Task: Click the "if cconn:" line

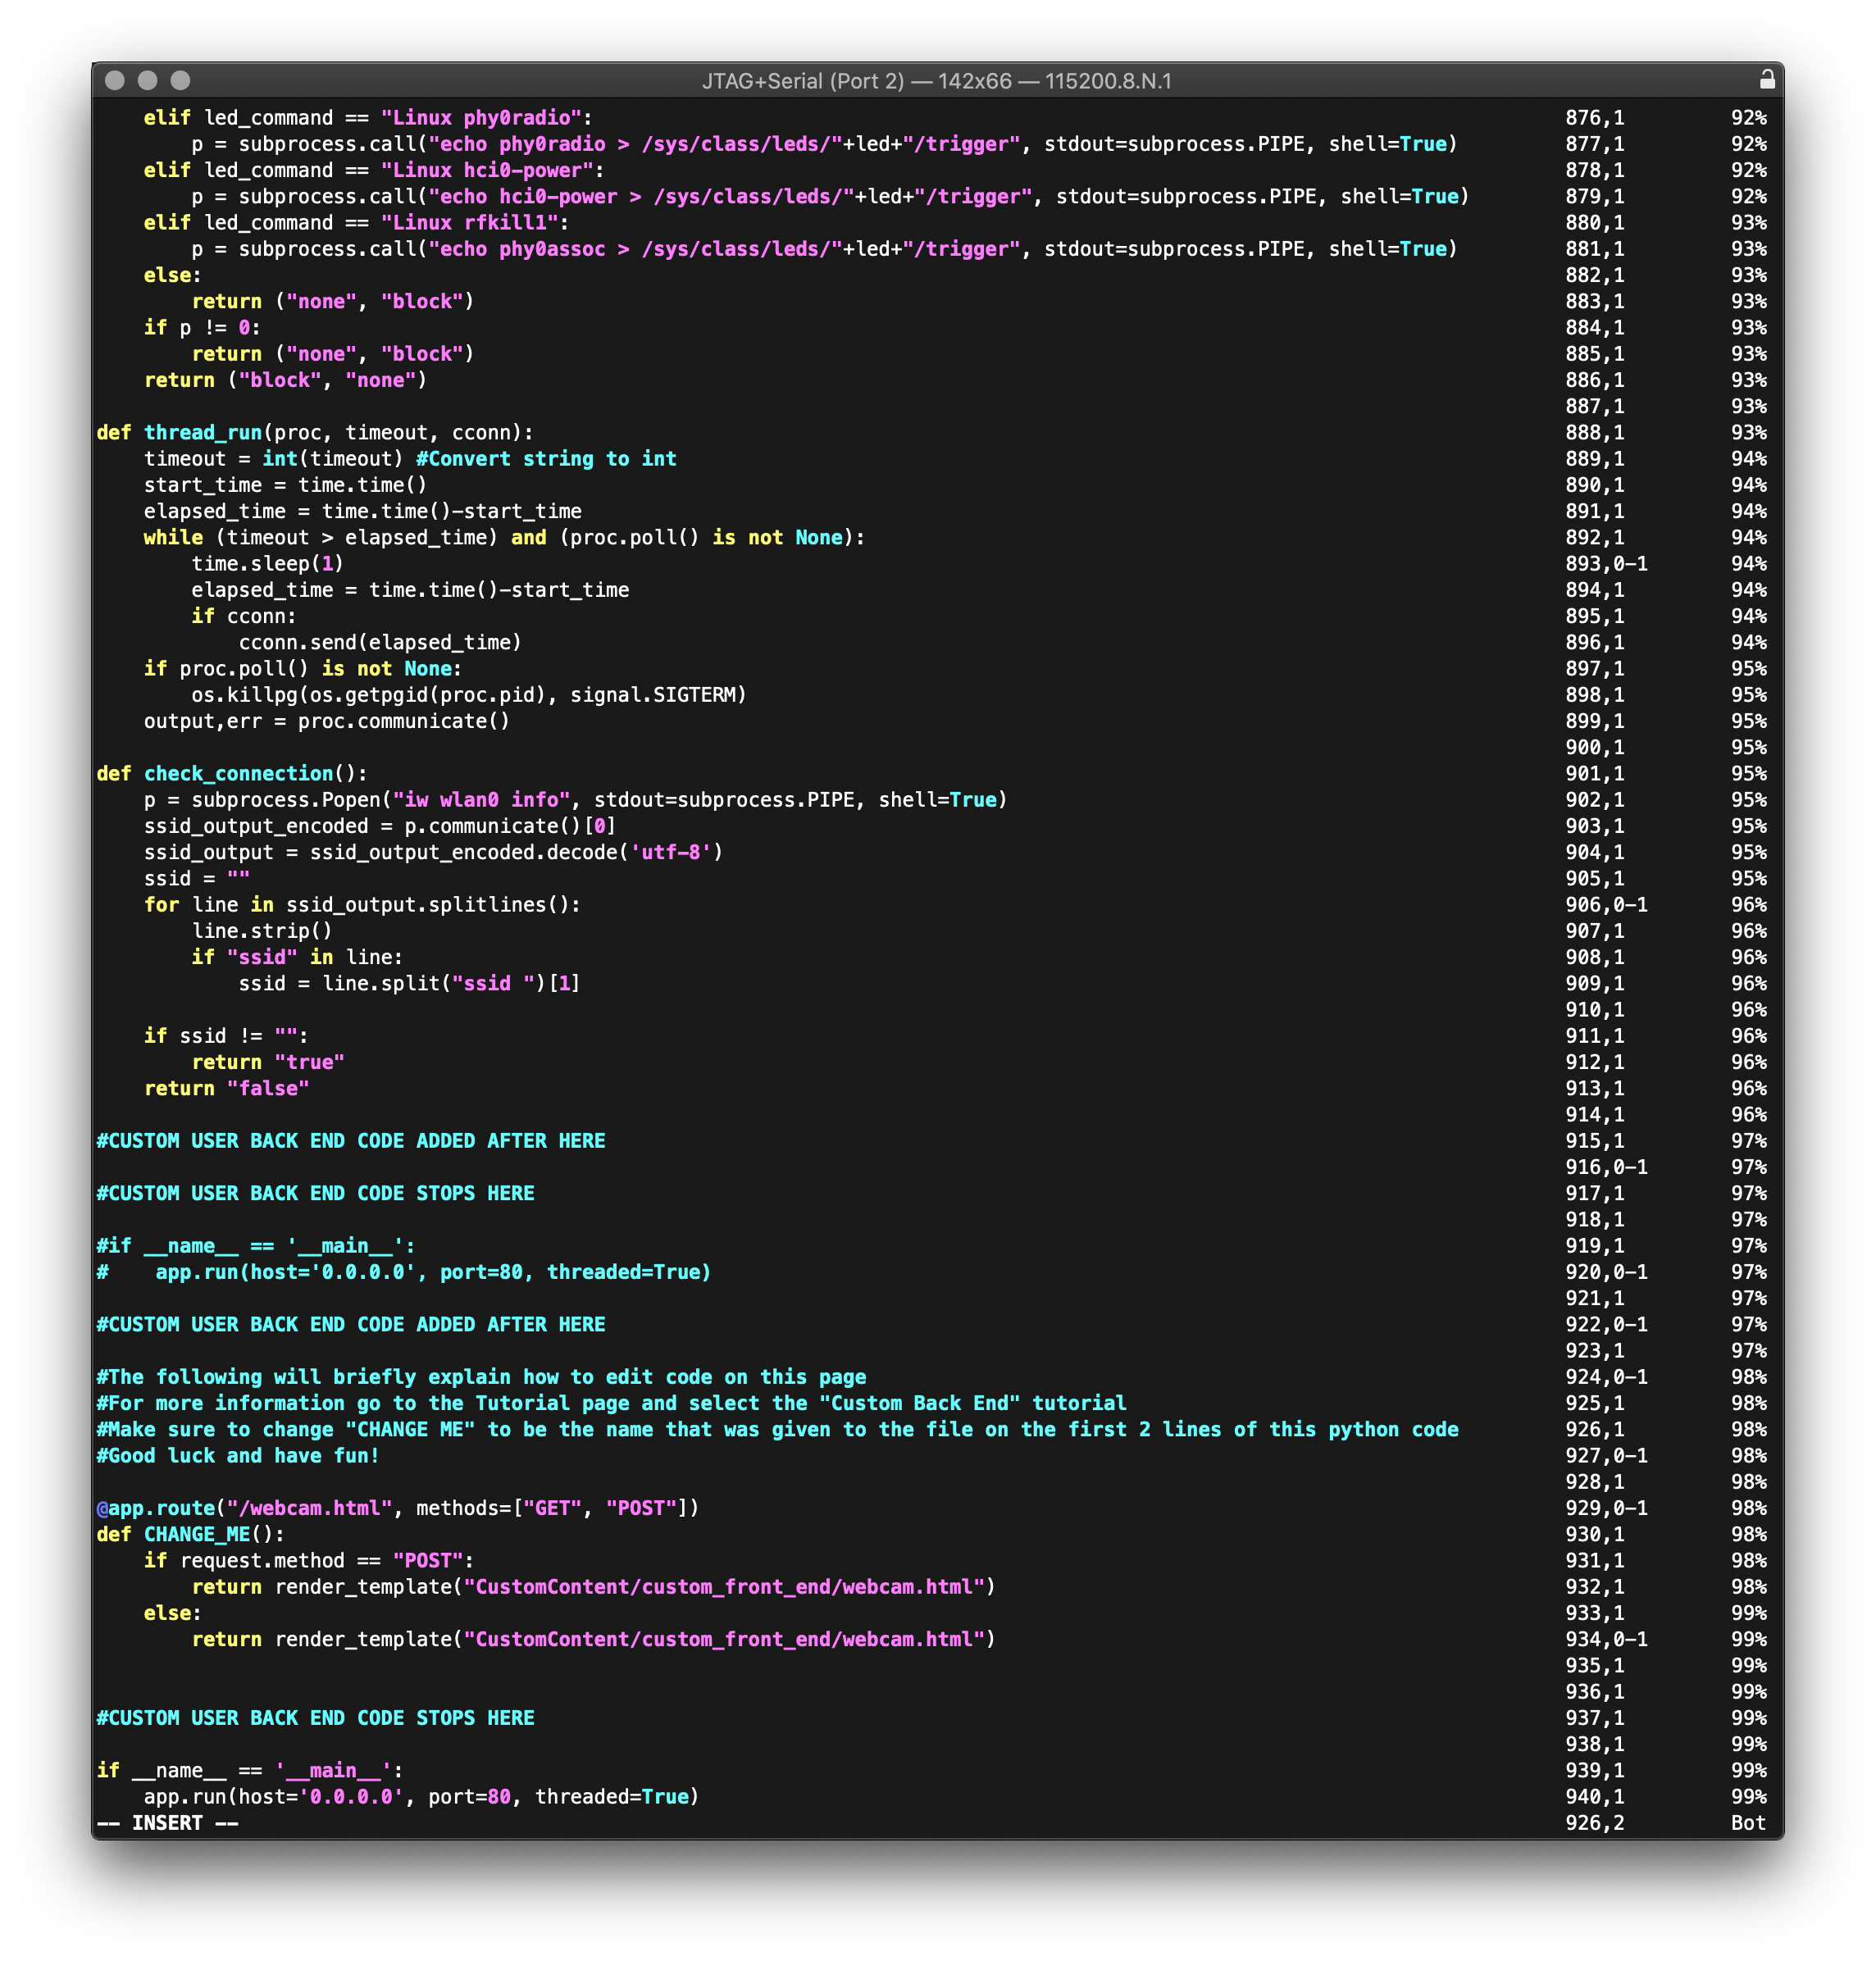Action: pos(244,617)
